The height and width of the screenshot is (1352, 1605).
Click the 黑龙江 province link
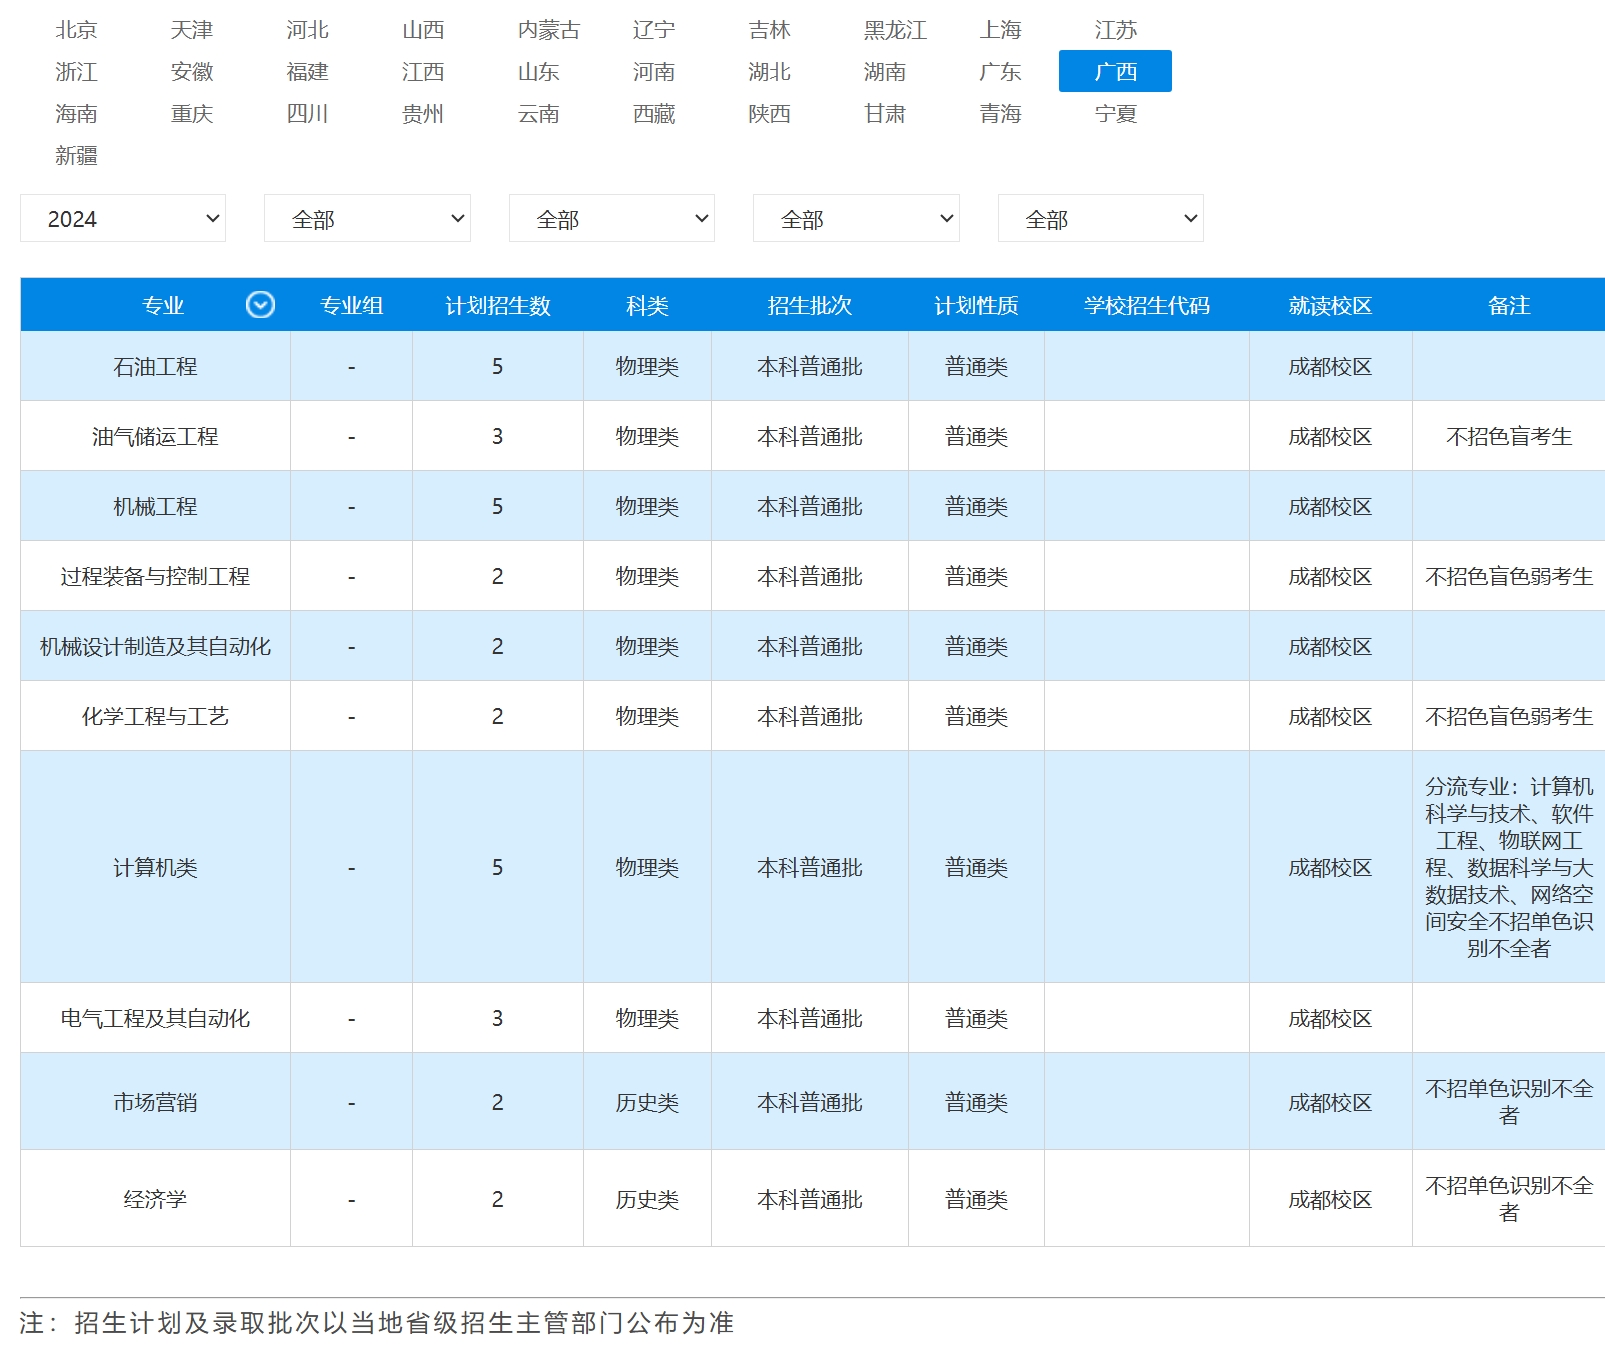895,30
